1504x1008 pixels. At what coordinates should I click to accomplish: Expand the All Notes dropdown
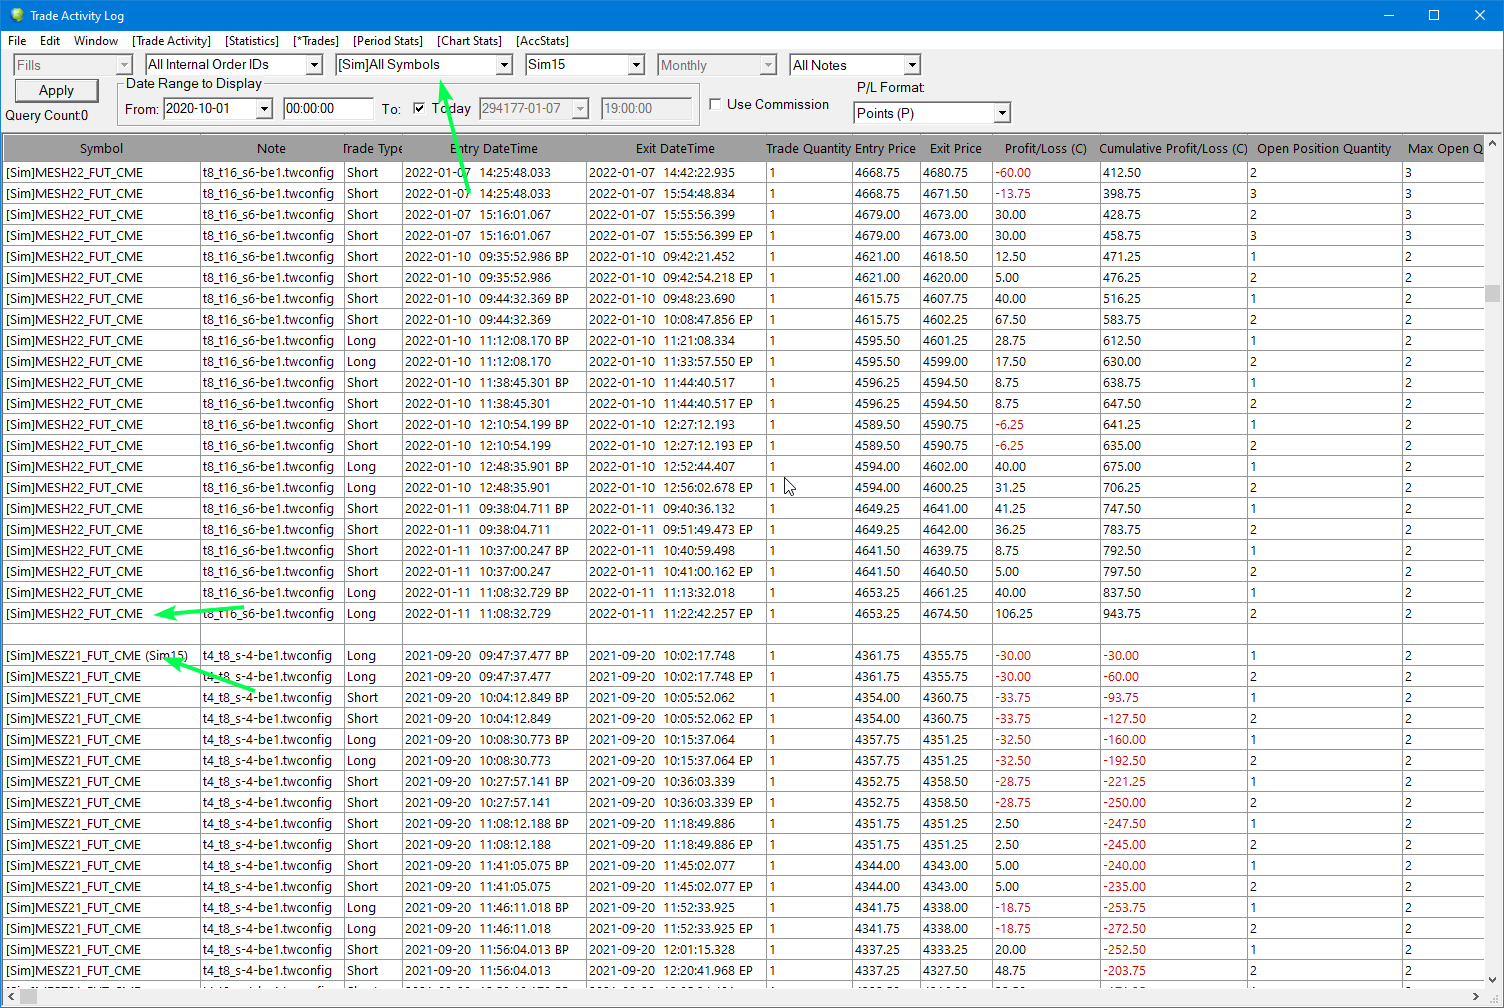(x=912, y=65)
